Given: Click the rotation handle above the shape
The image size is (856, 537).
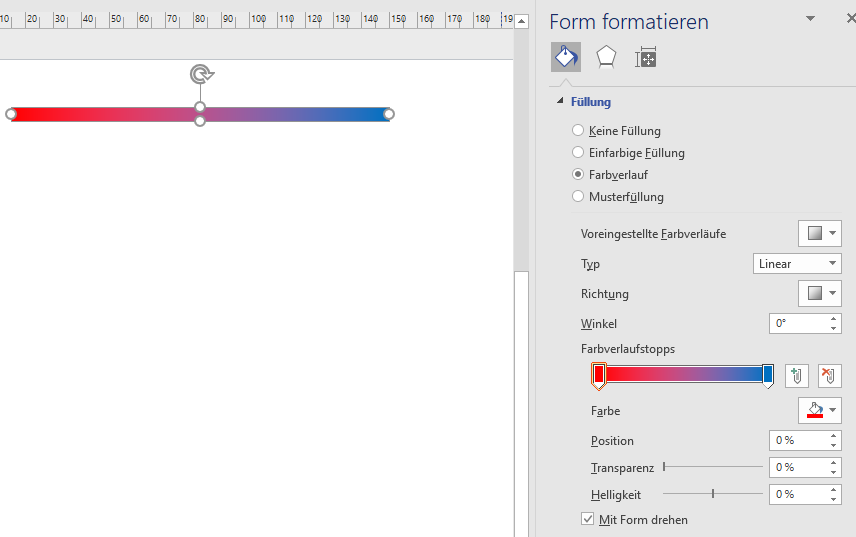Looking at the screenshot, I should click(x=201, y=74).
